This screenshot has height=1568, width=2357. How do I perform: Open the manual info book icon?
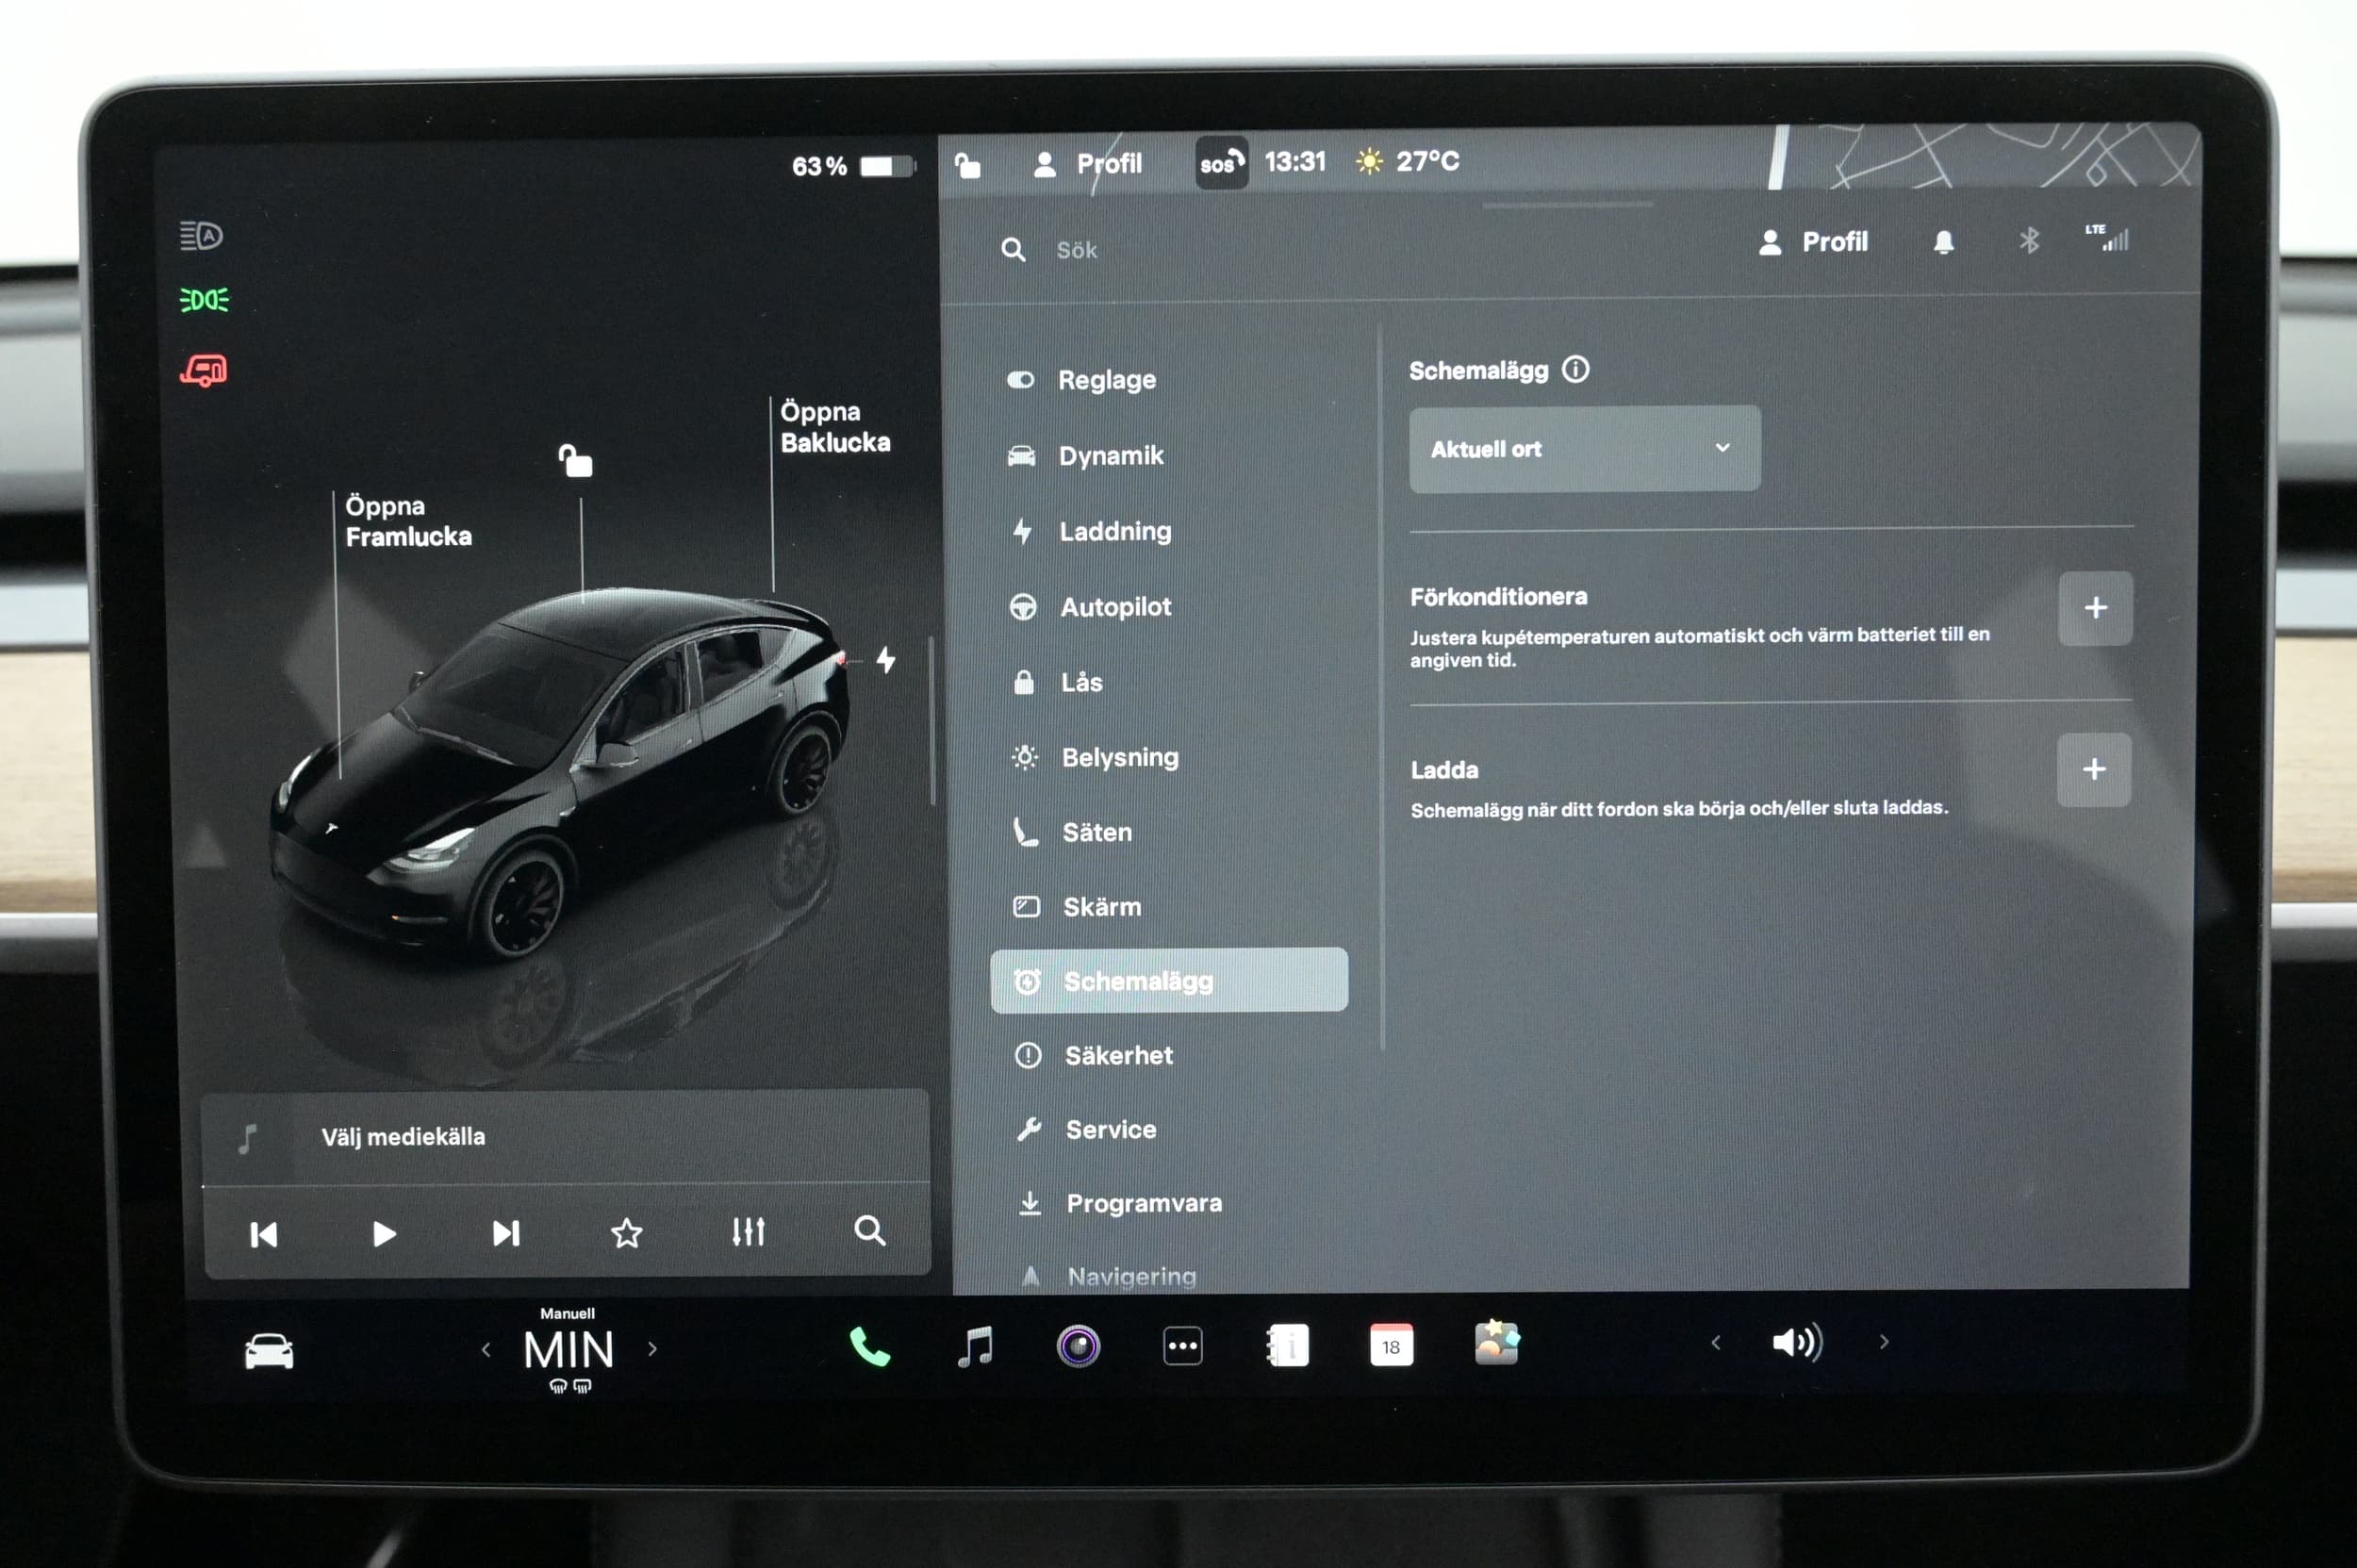tap(1288, 1345)
